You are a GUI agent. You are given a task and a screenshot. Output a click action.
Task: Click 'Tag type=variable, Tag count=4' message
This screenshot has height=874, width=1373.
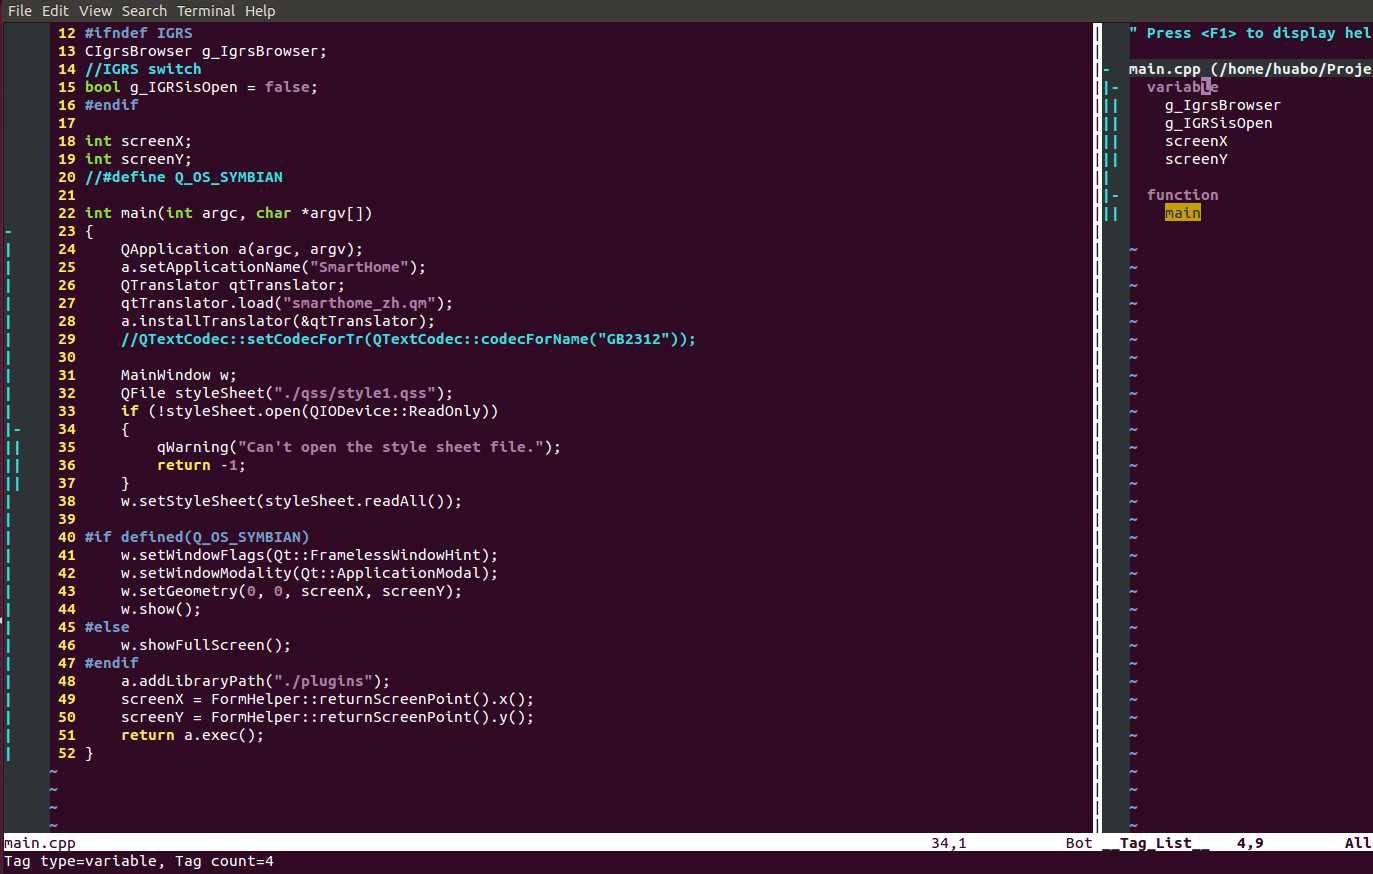click(x=139, y=861)
